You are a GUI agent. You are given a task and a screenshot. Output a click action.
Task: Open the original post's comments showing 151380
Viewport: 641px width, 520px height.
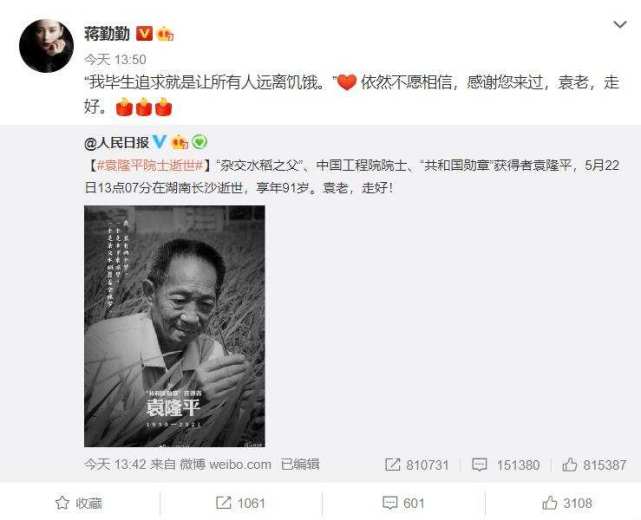506,465
